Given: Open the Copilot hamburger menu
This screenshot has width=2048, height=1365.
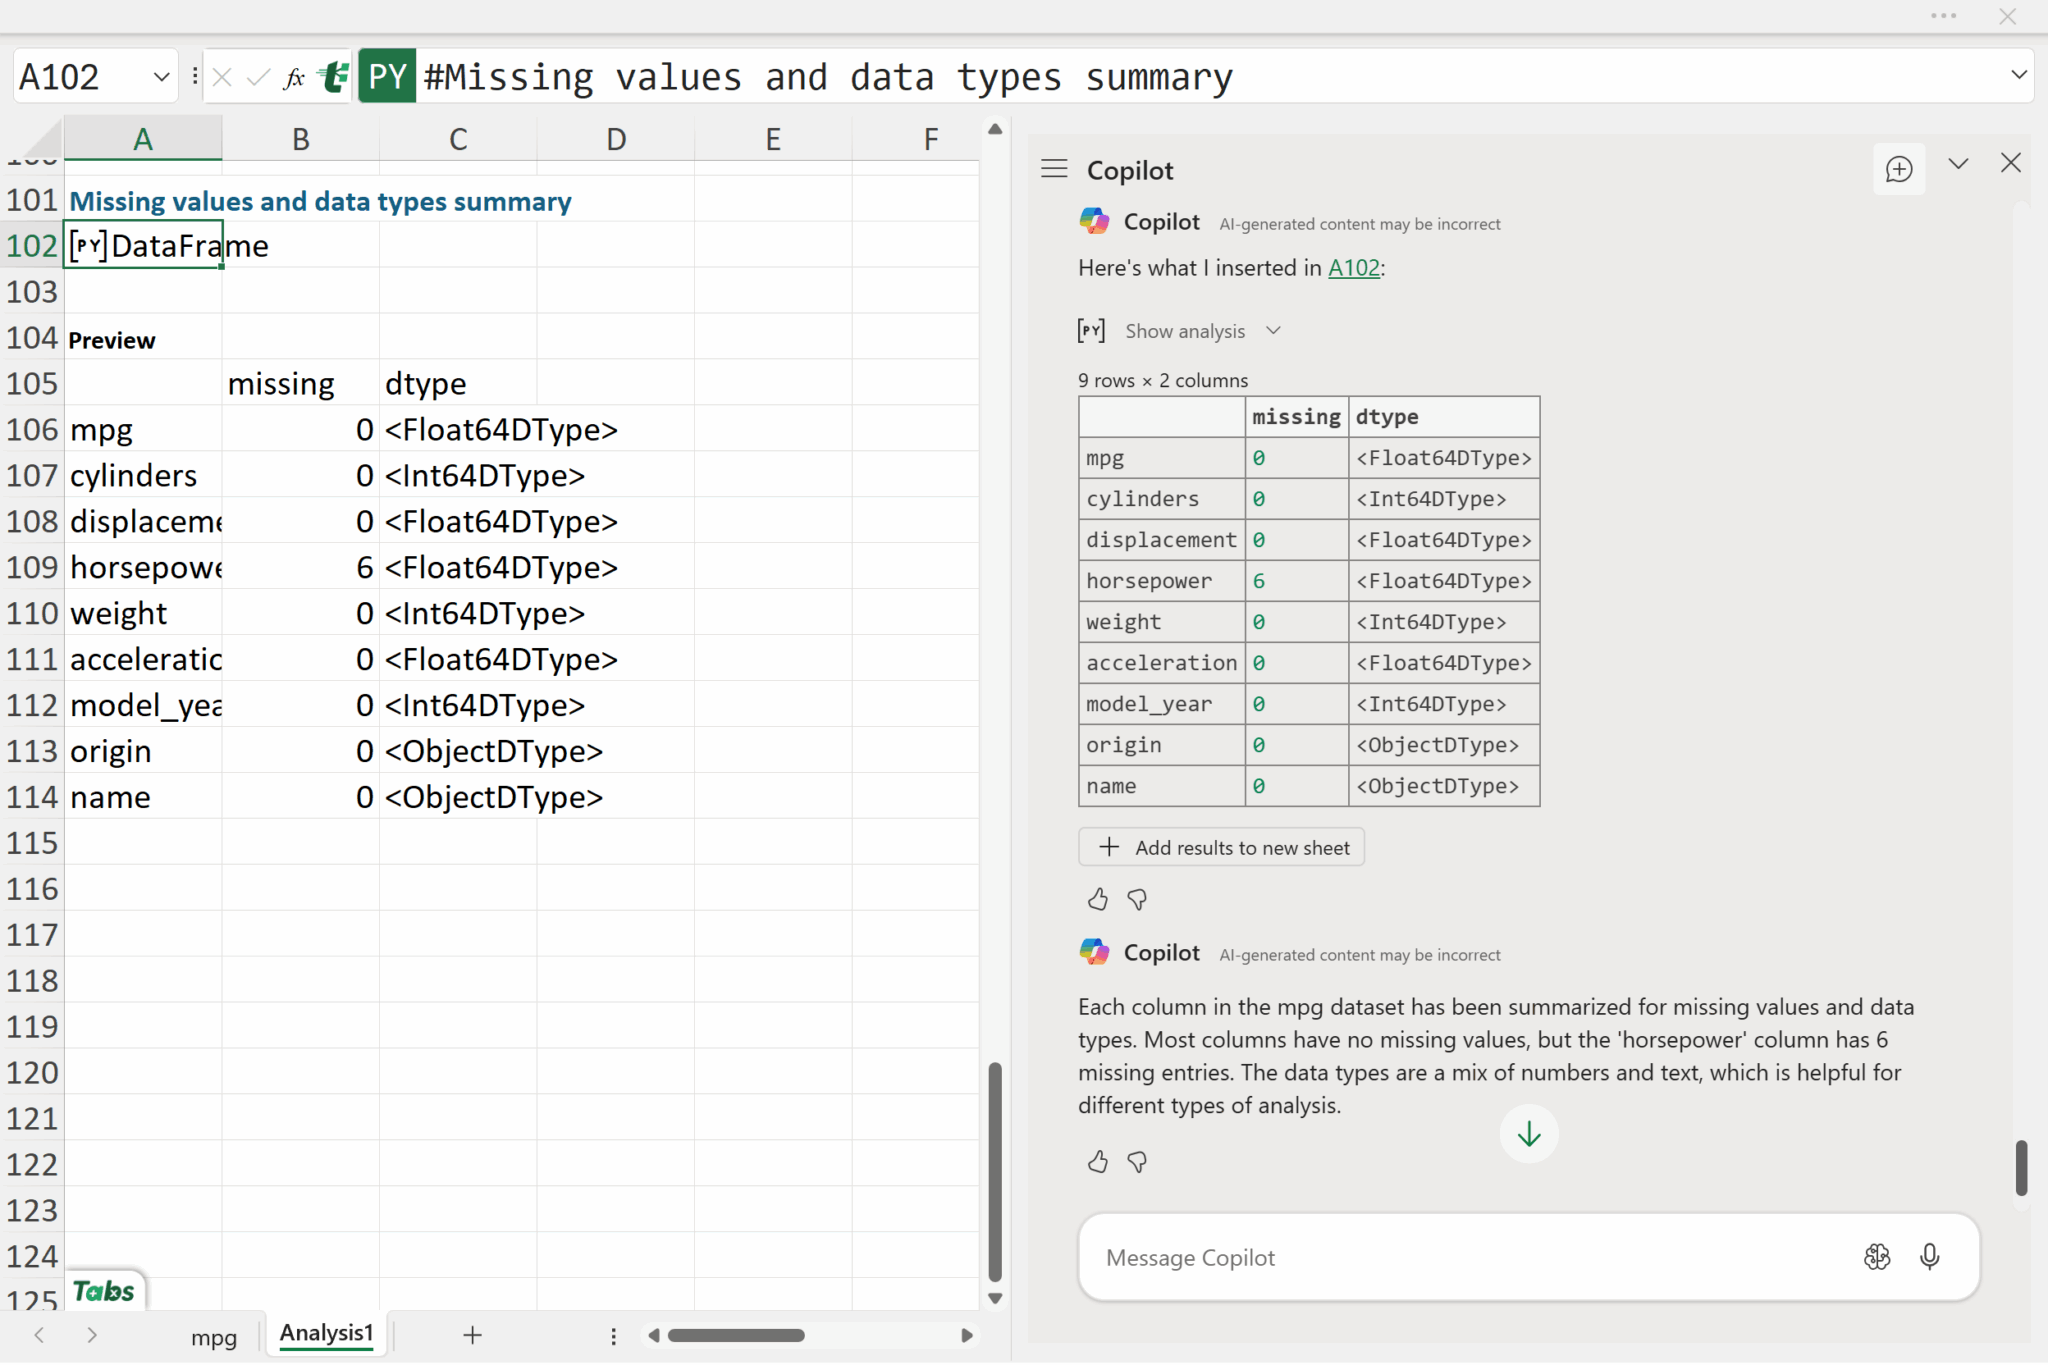Looking at the screenshot, I should (1054, 169).
